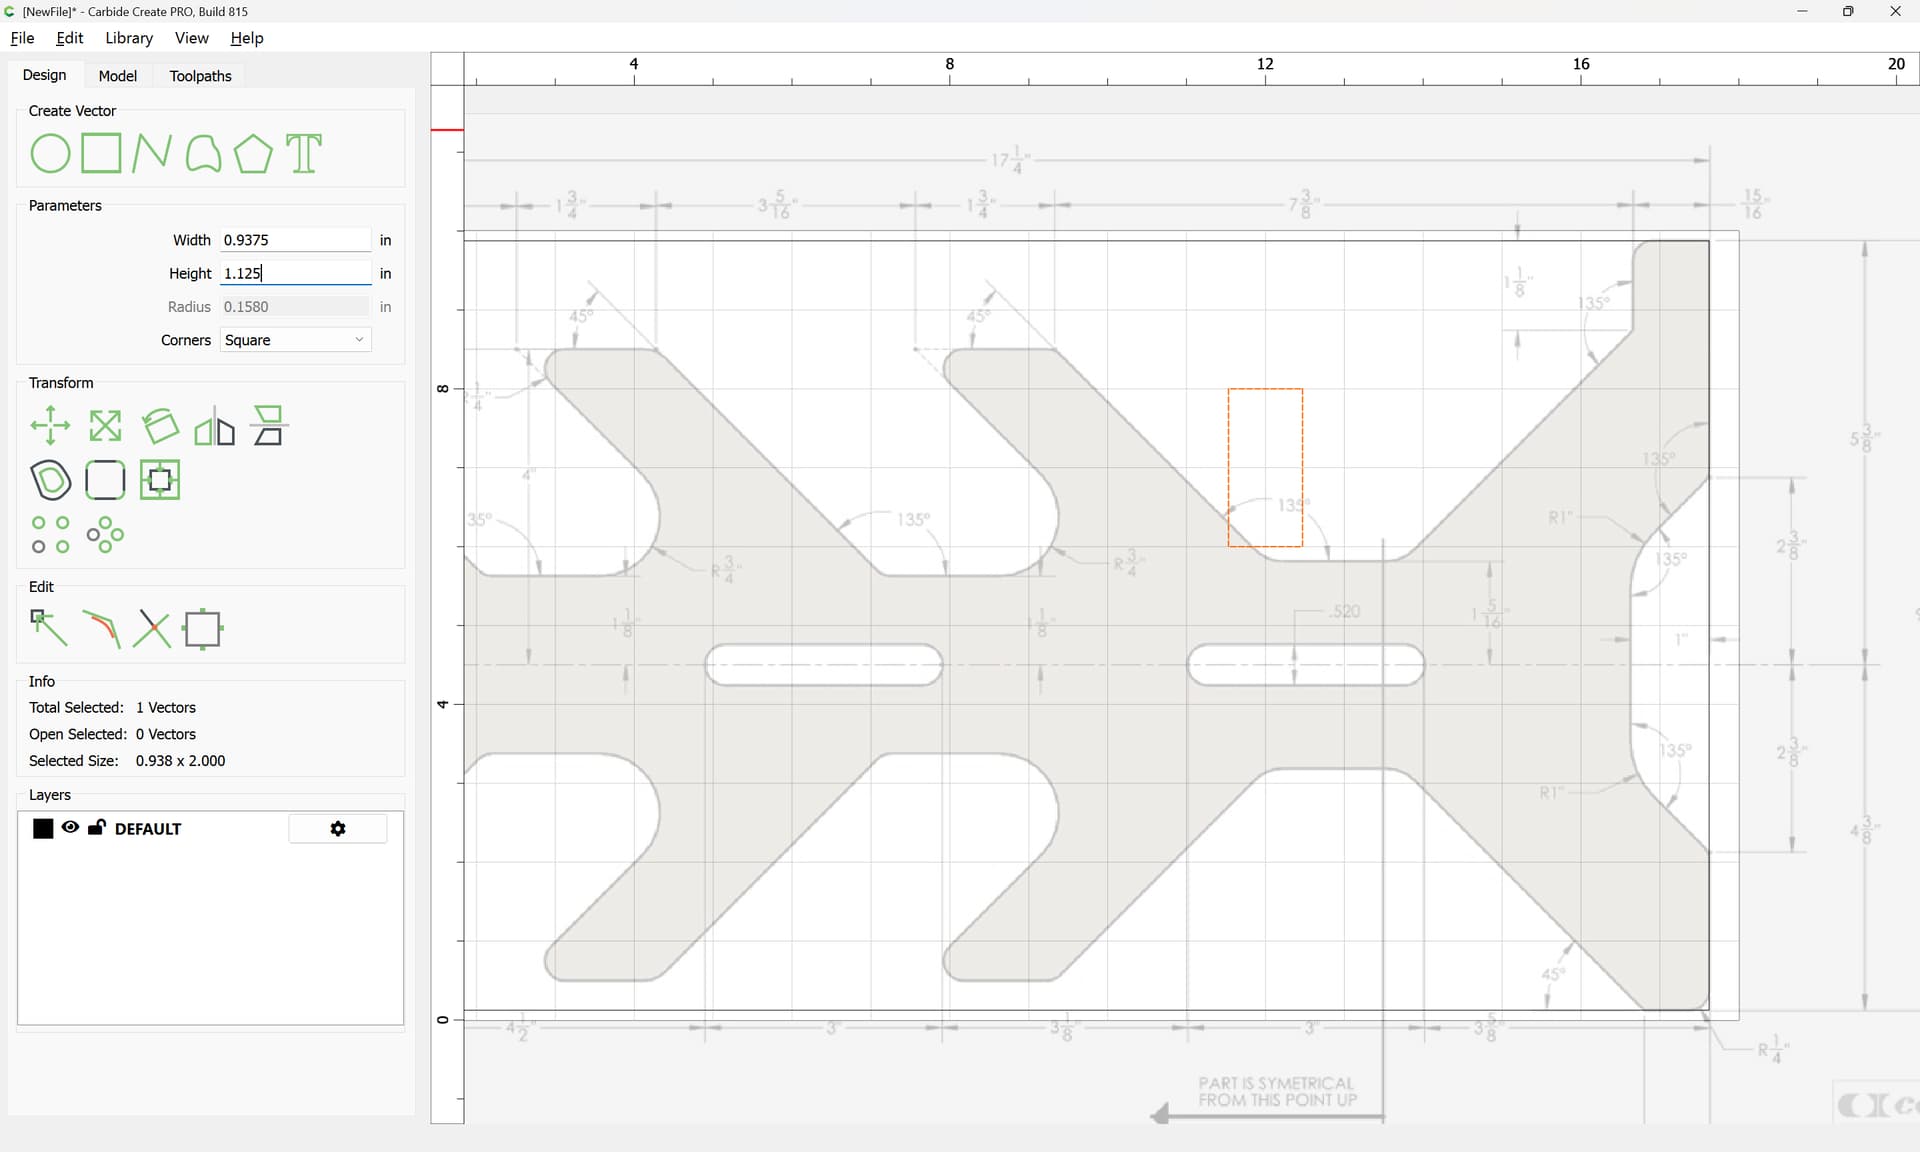Toggle DEFAULT layer lock
The width and height of the screenshot is (1920, 1152).
(x=97, y=827)
